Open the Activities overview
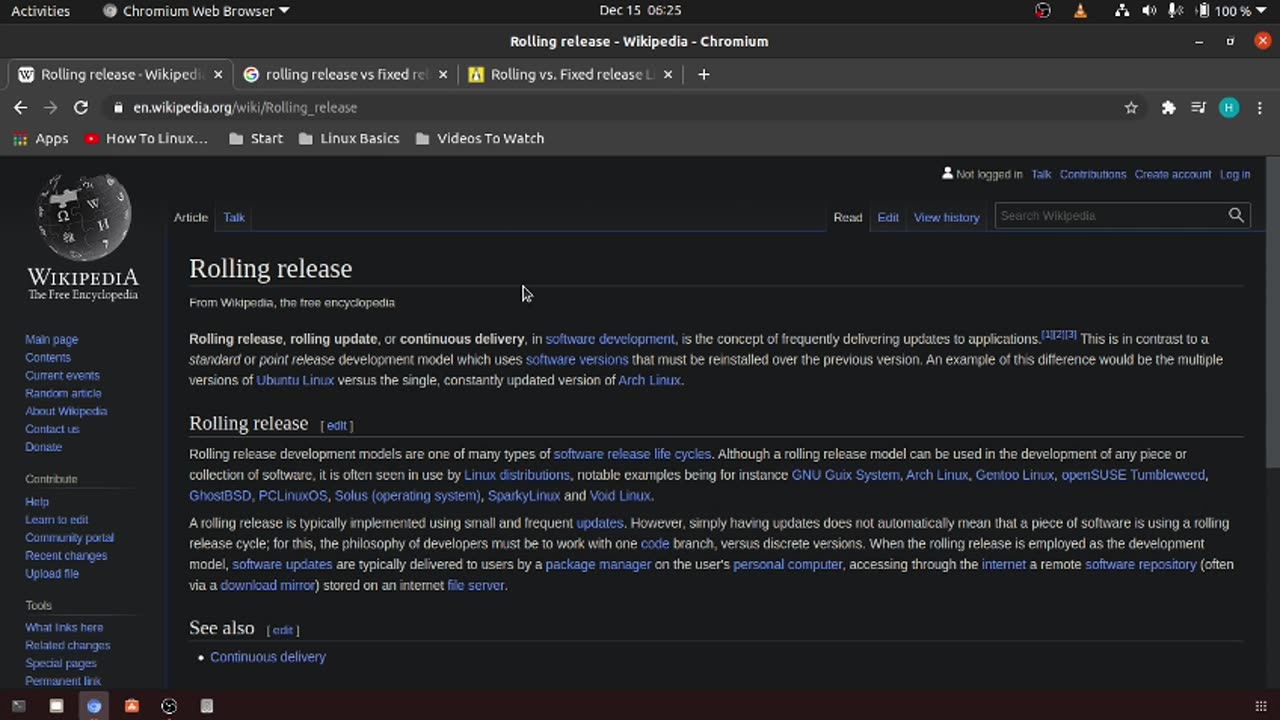 [x=40, y=11]
